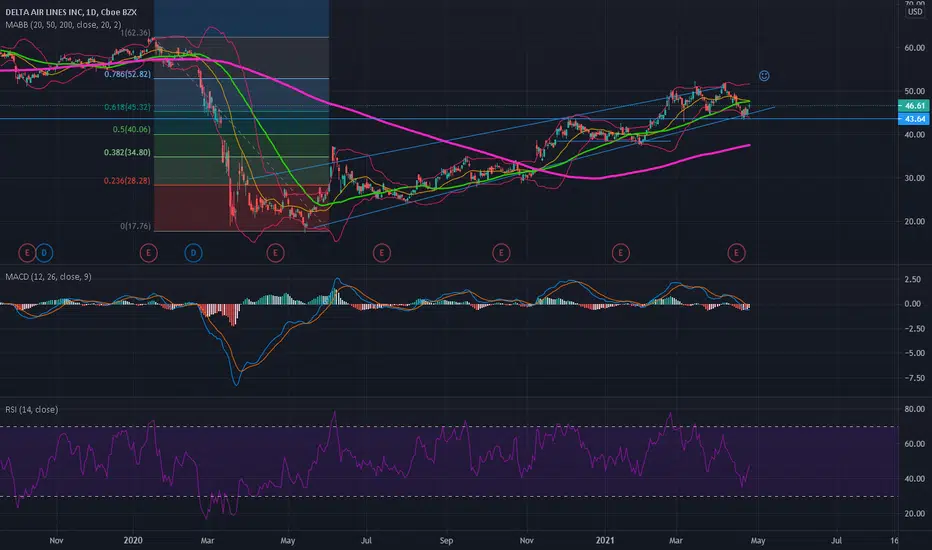932x550 pixels.
Task: Select the RSI (14, close) indicator label
Action: coord(32,410)
